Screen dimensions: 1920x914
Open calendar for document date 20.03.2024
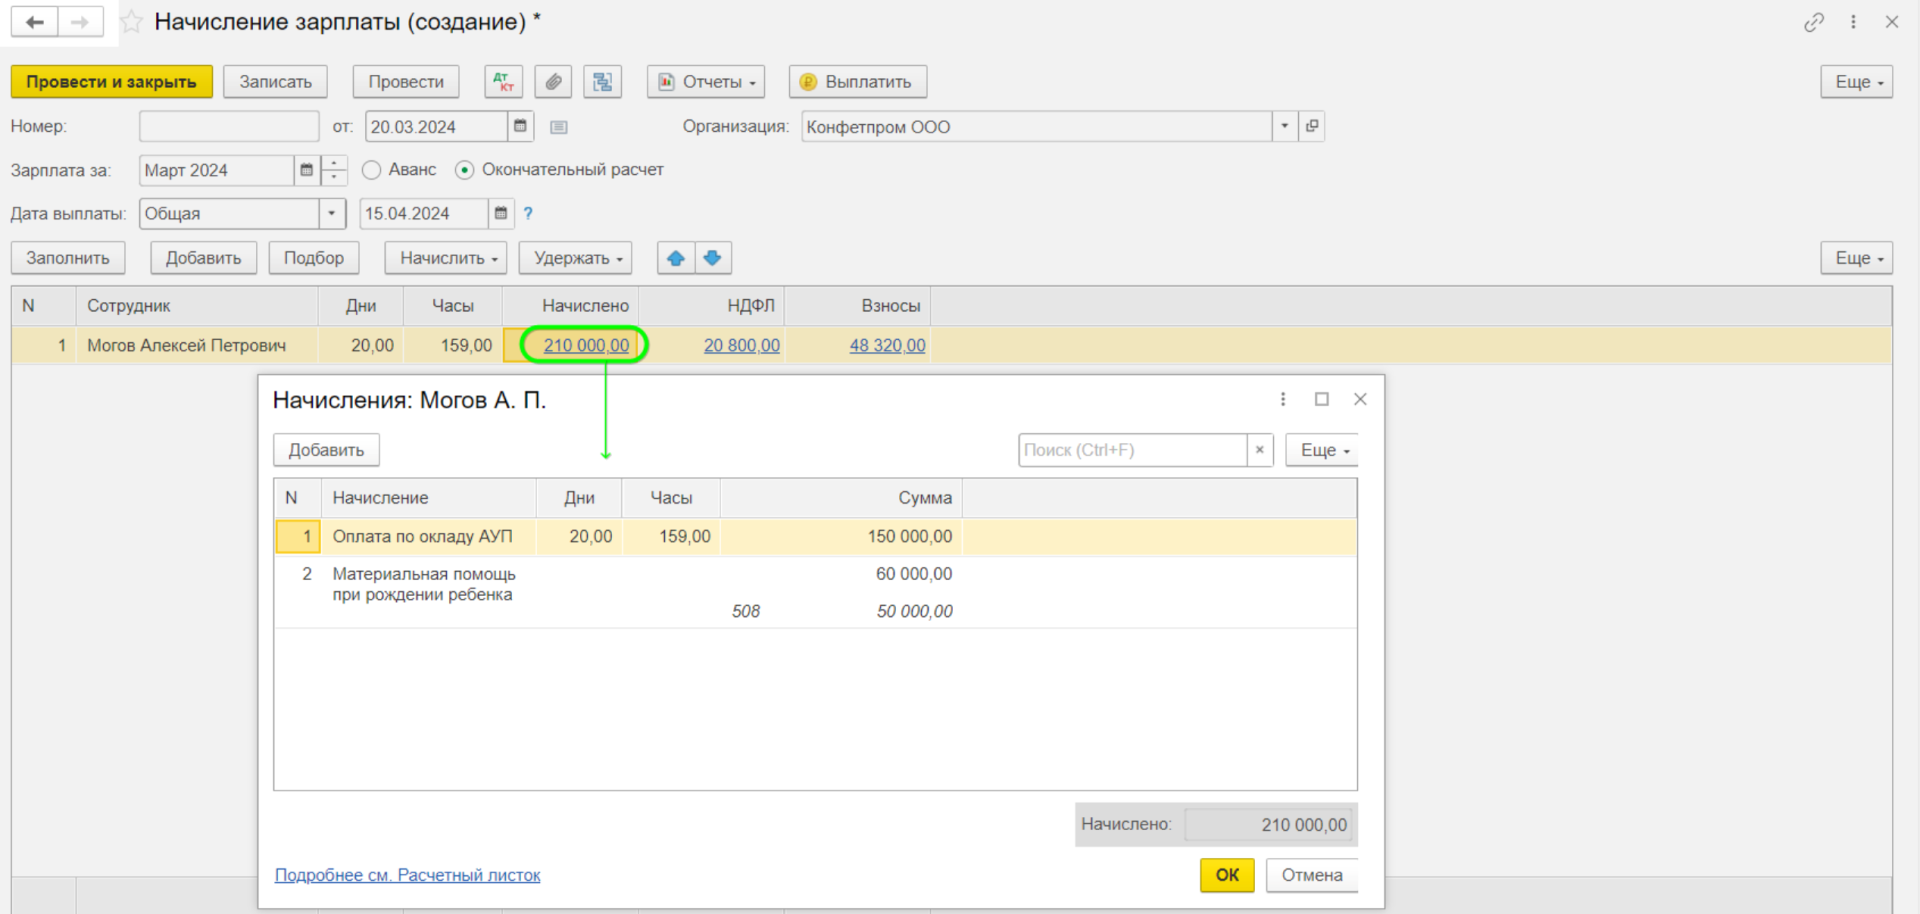tap(520, 126)
